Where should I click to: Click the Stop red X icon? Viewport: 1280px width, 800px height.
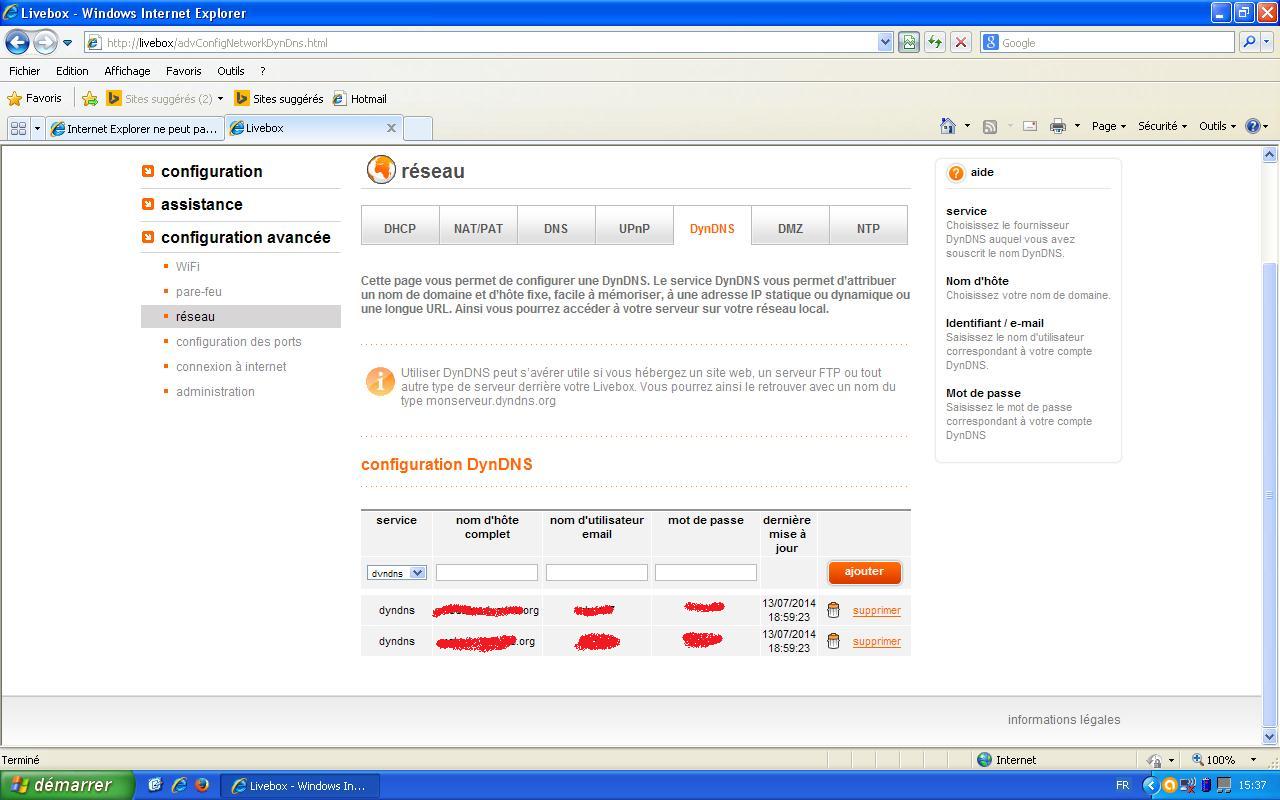[x=960, y=42]
